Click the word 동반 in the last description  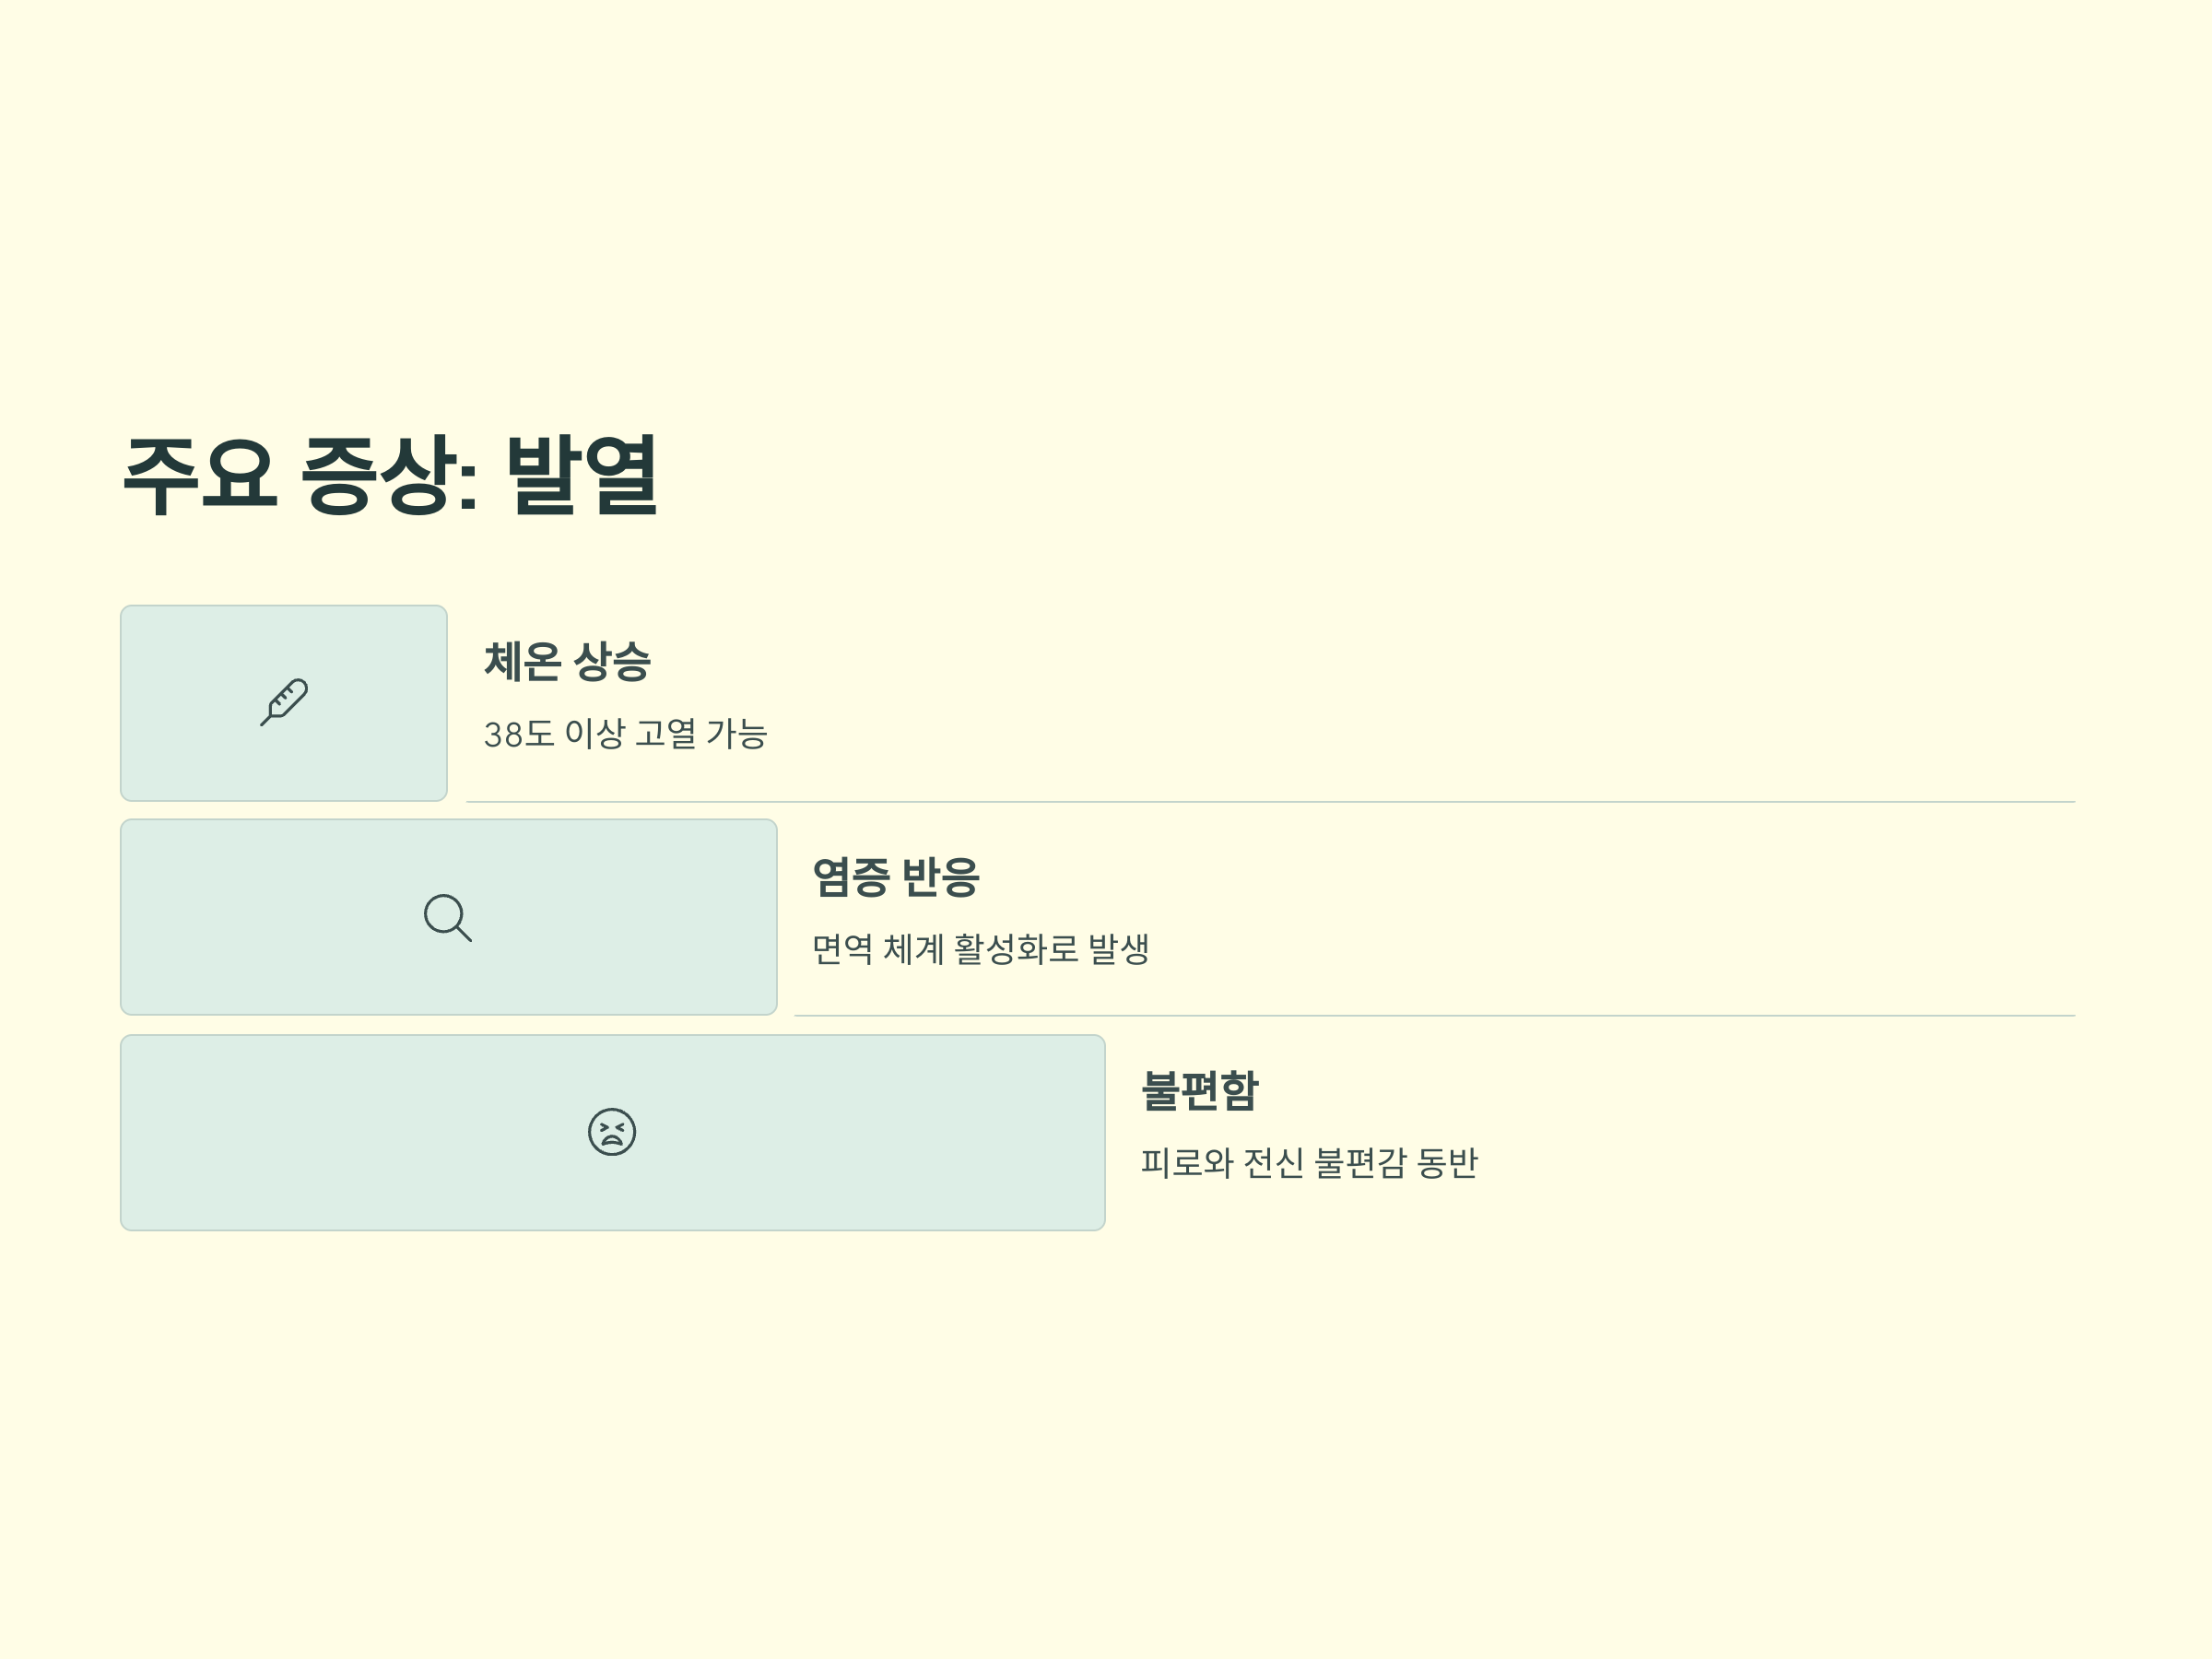(1448, 1162)
